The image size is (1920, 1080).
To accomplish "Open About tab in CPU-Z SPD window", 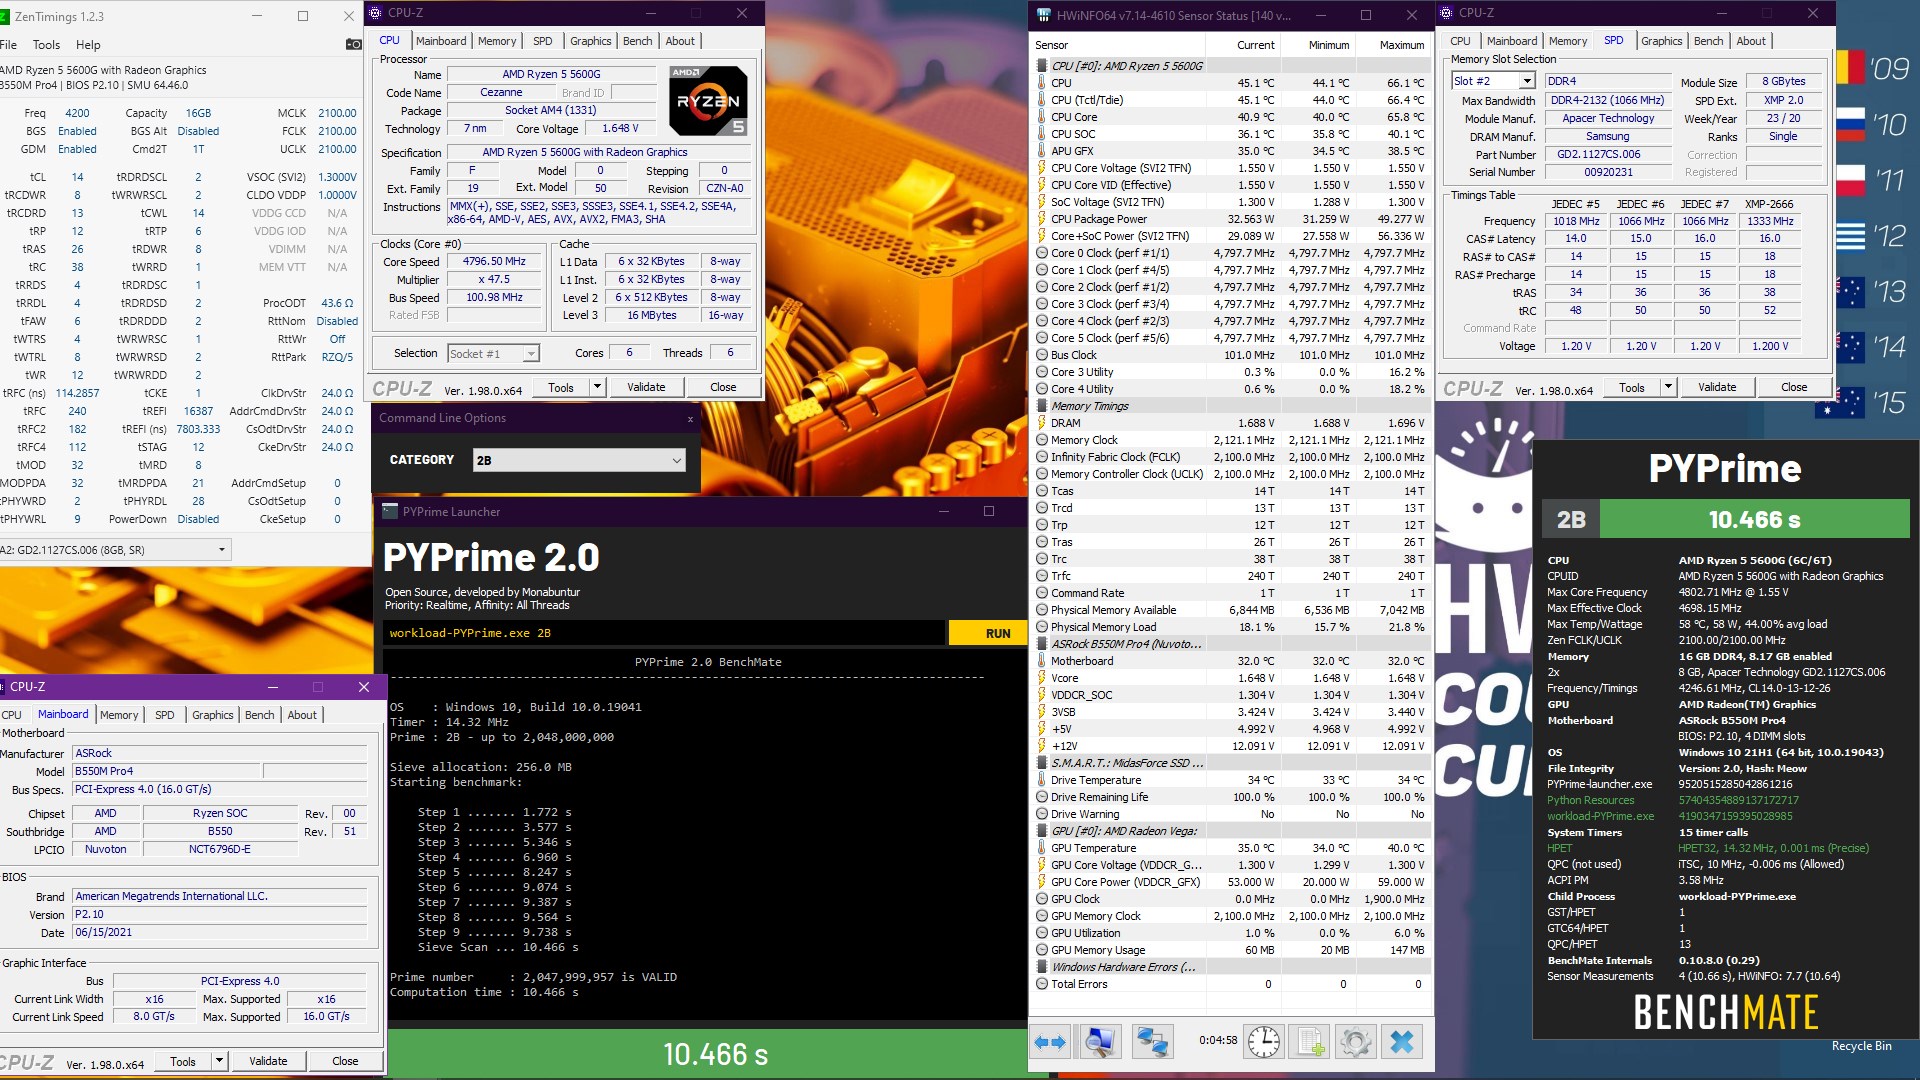I will pyautogui.click(x=1750, y=41).
